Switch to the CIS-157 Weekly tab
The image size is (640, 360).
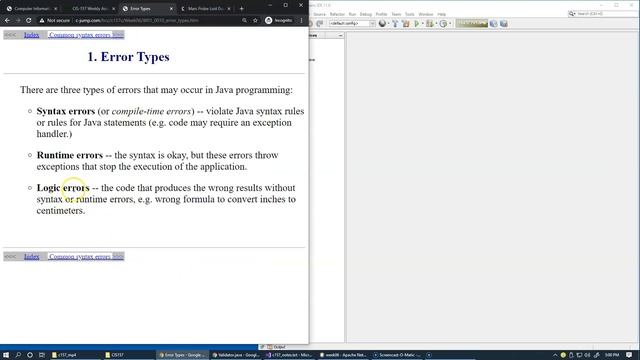(90, 9)
